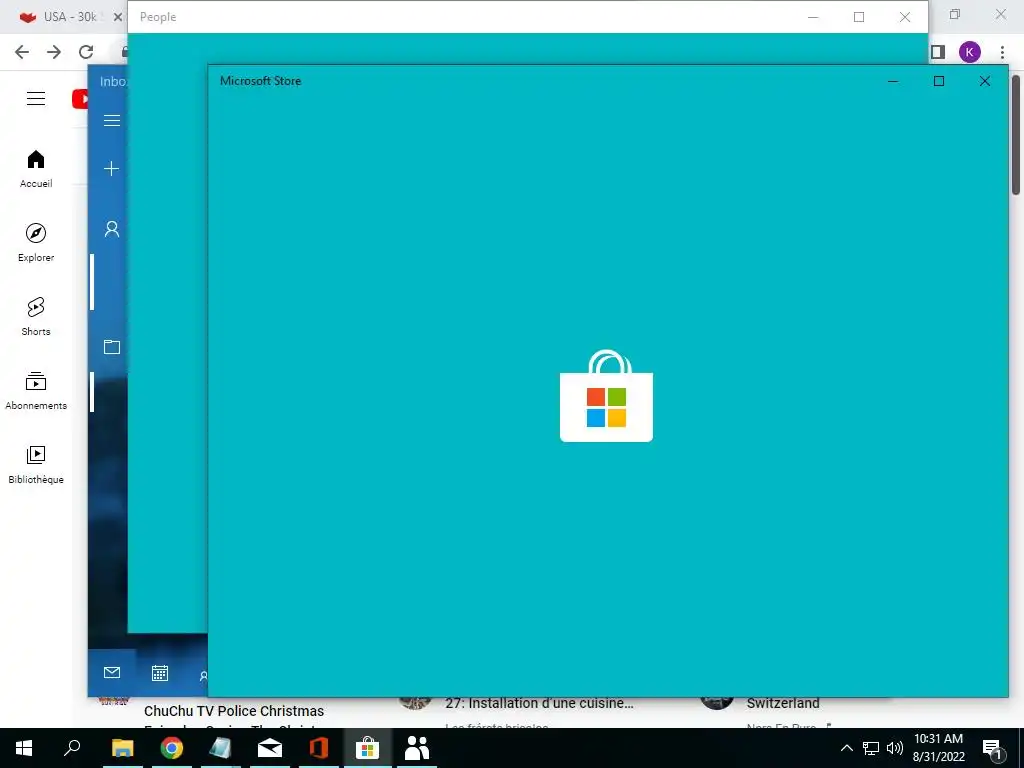This screenshot has width=1024, height=768.
Task: Open Office app from taskbar
Action: tap(319, 748)
